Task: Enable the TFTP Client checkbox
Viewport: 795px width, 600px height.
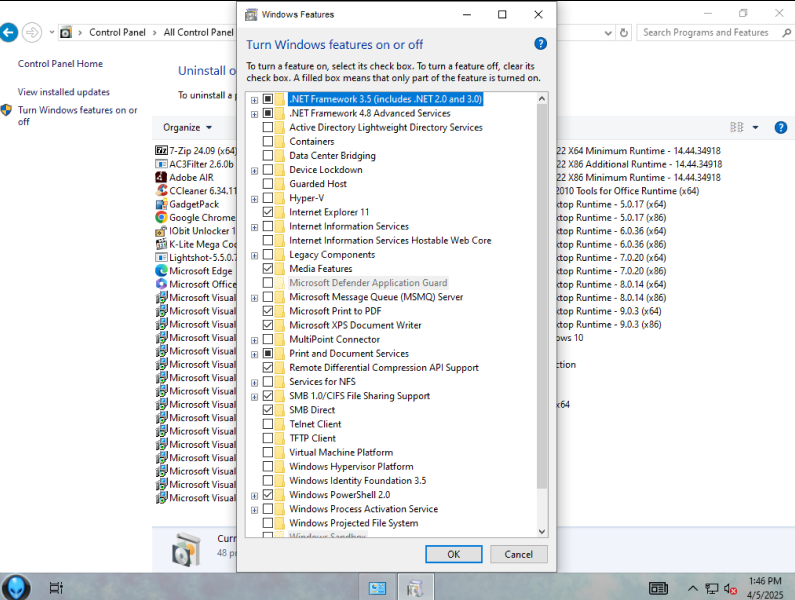Action: [268, 438]
